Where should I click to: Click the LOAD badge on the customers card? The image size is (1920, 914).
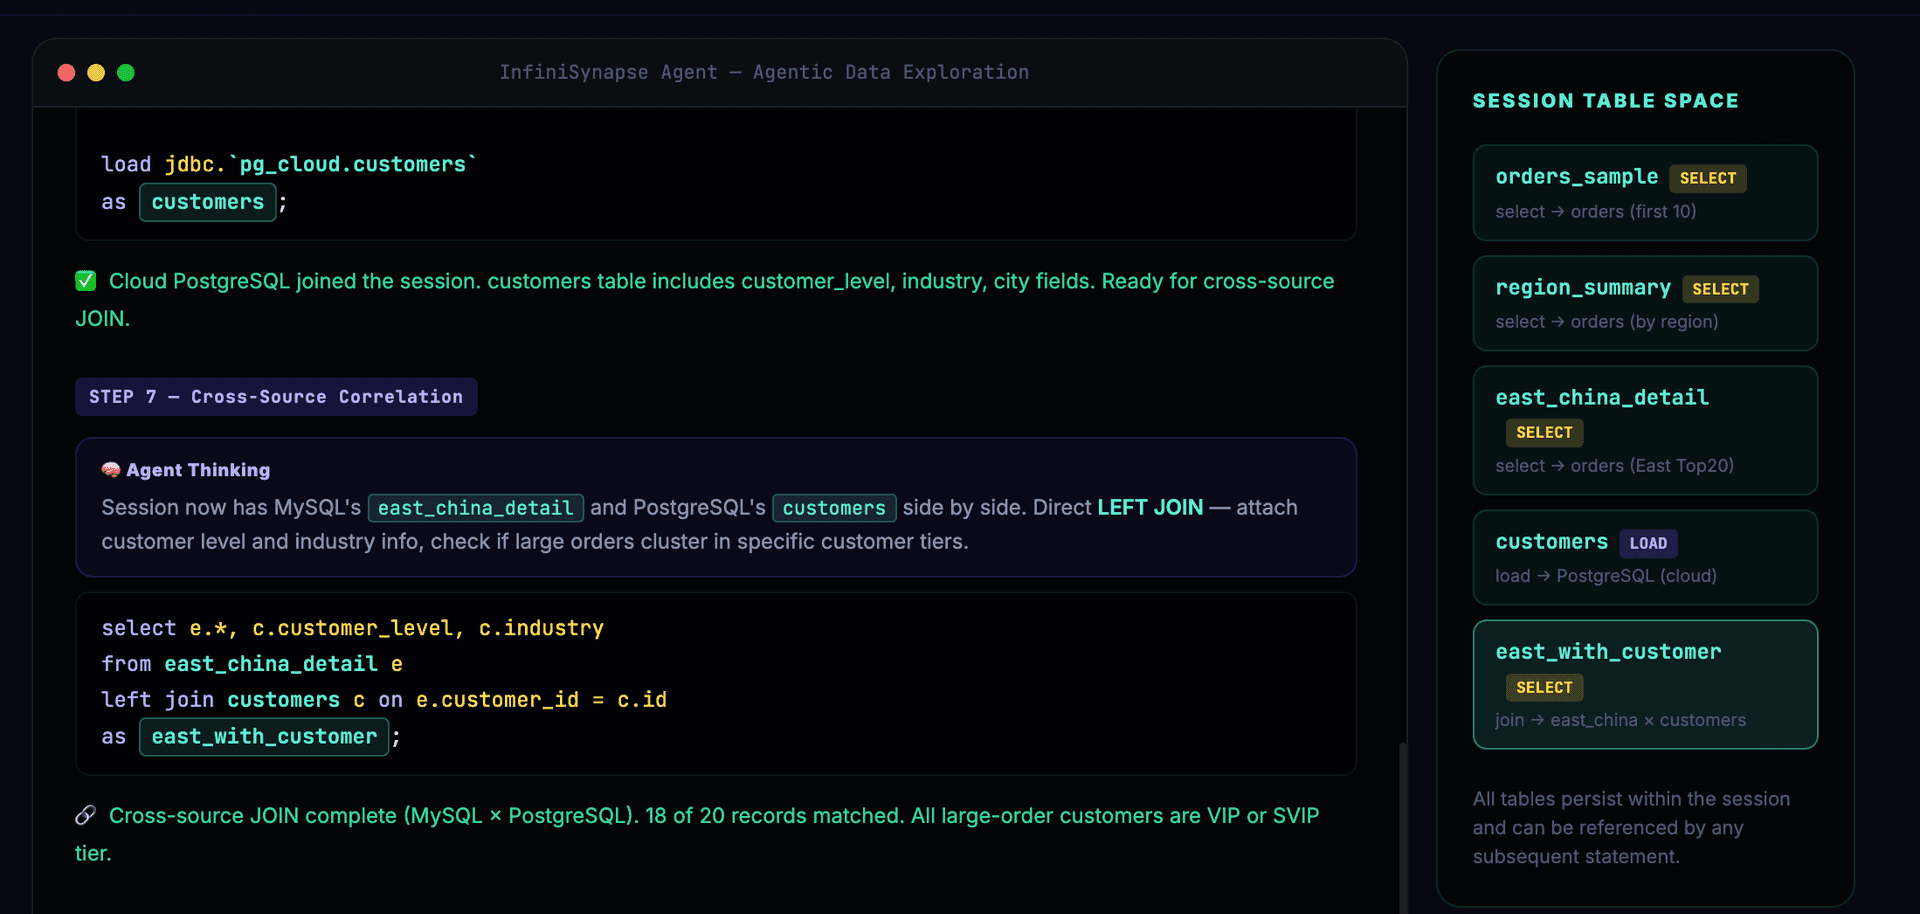[1648, 543]
